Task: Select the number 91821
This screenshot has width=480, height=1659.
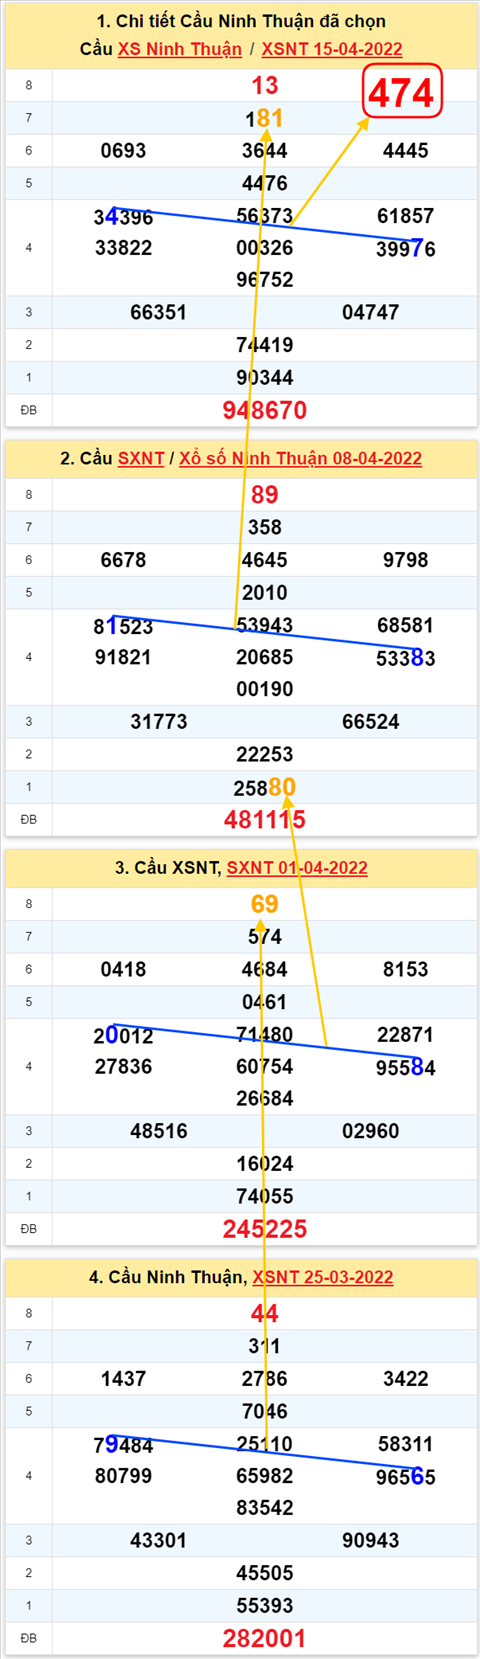Action: [x=123, y=657]
